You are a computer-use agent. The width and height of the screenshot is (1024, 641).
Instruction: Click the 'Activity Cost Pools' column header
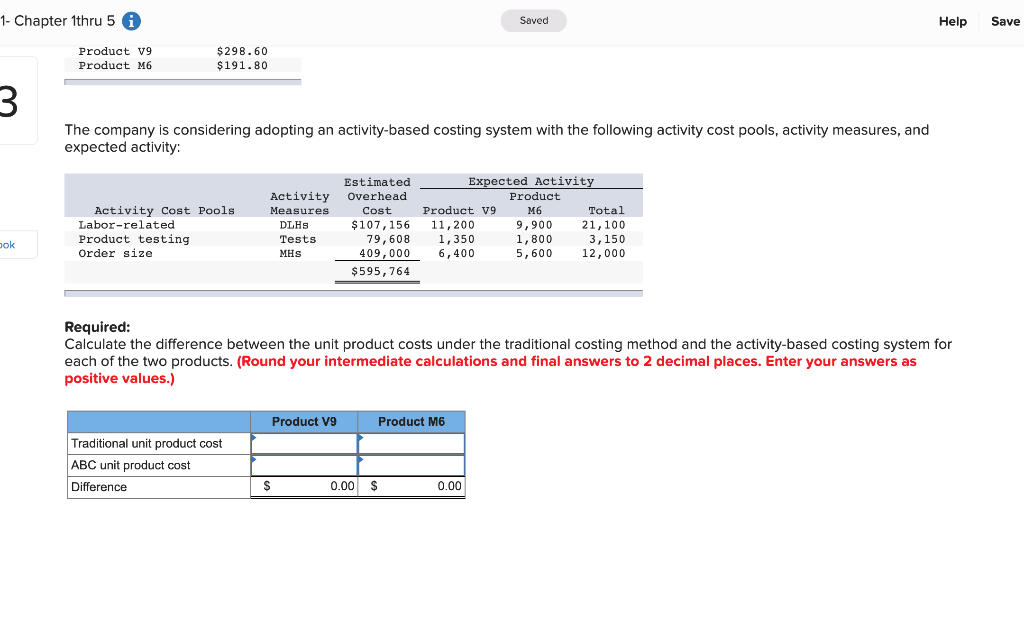click(x=165, y=211)
